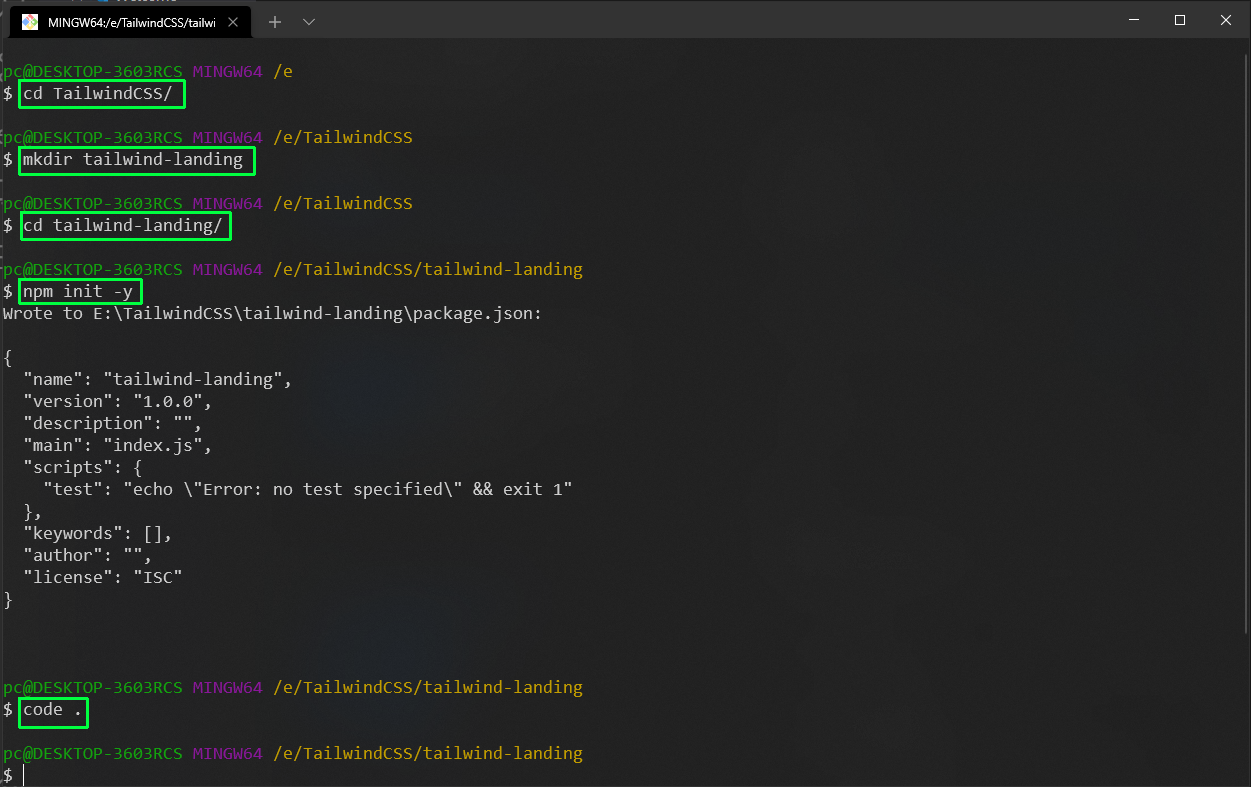Click the '/e' path in the first prompt line
The height and width of the screenshot is (787, 1251).
point(283,72)
